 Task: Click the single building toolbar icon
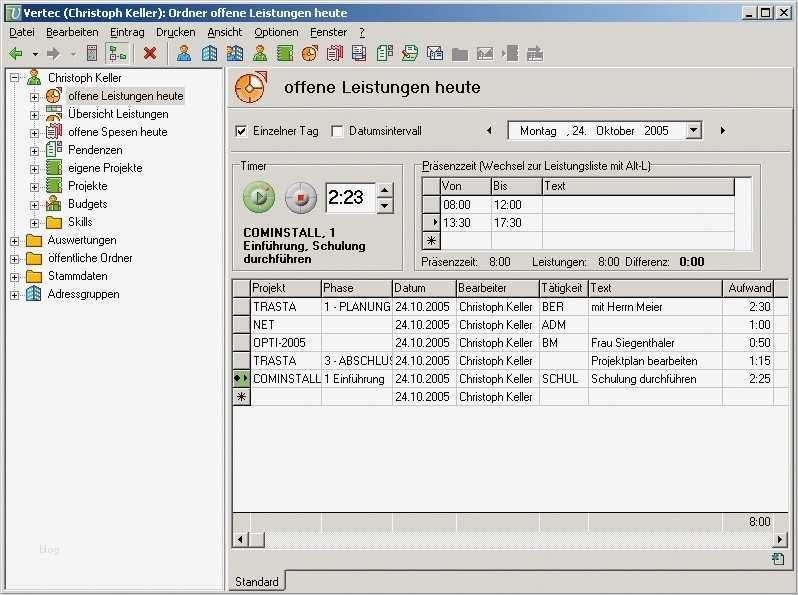[209, 53]
